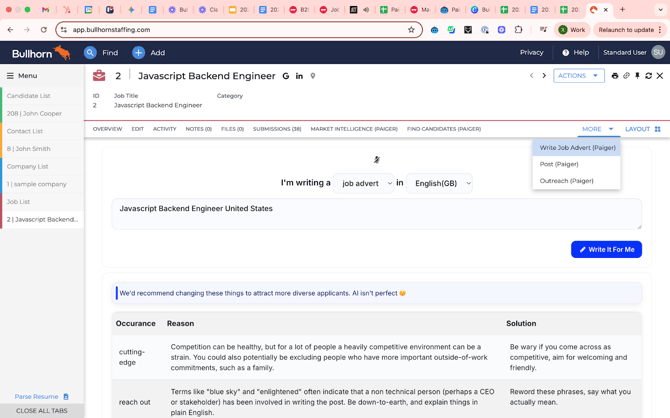
Task: Click the Google icon beside job title
Action: pos(286,76)
